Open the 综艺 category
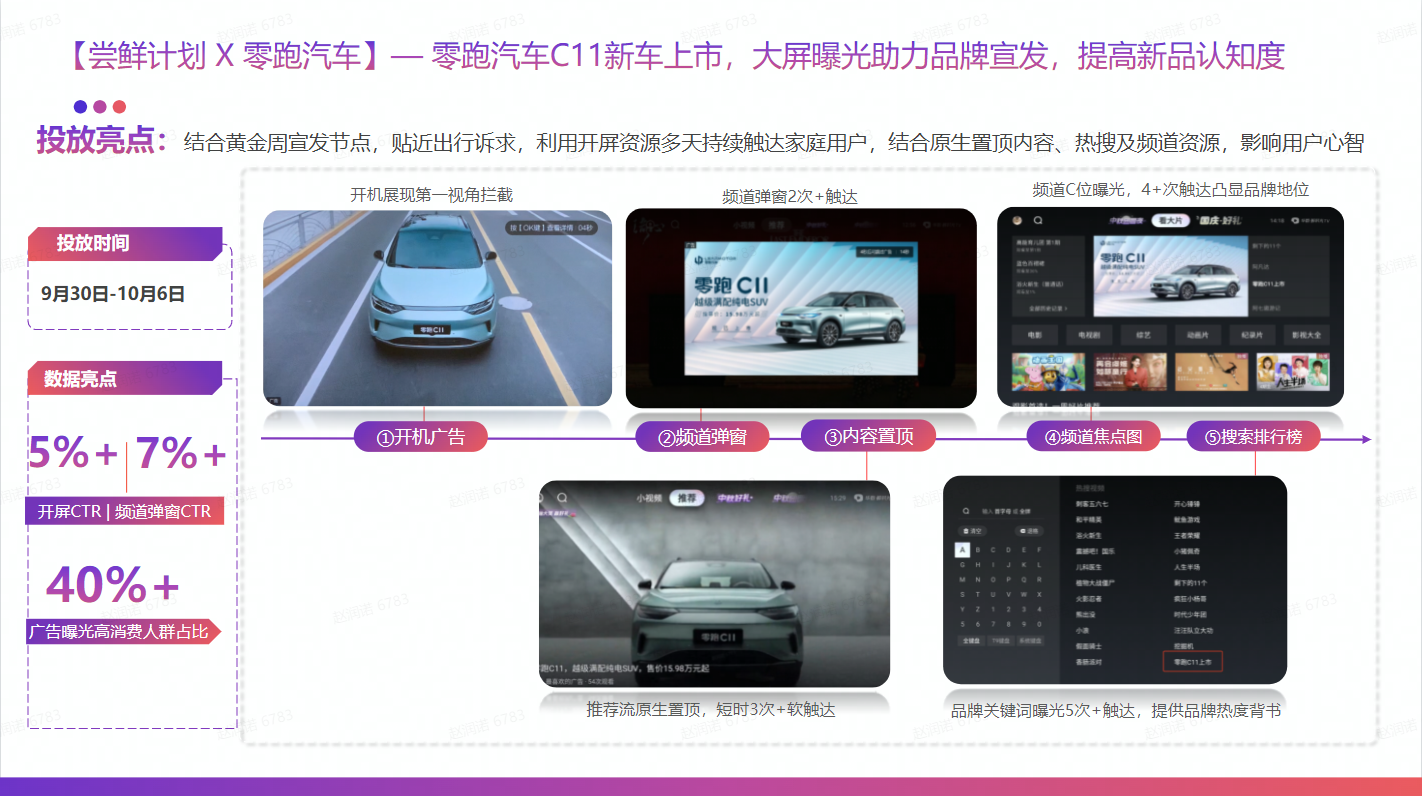This screenshot has height=796, width=1422. click(1144, 335)
